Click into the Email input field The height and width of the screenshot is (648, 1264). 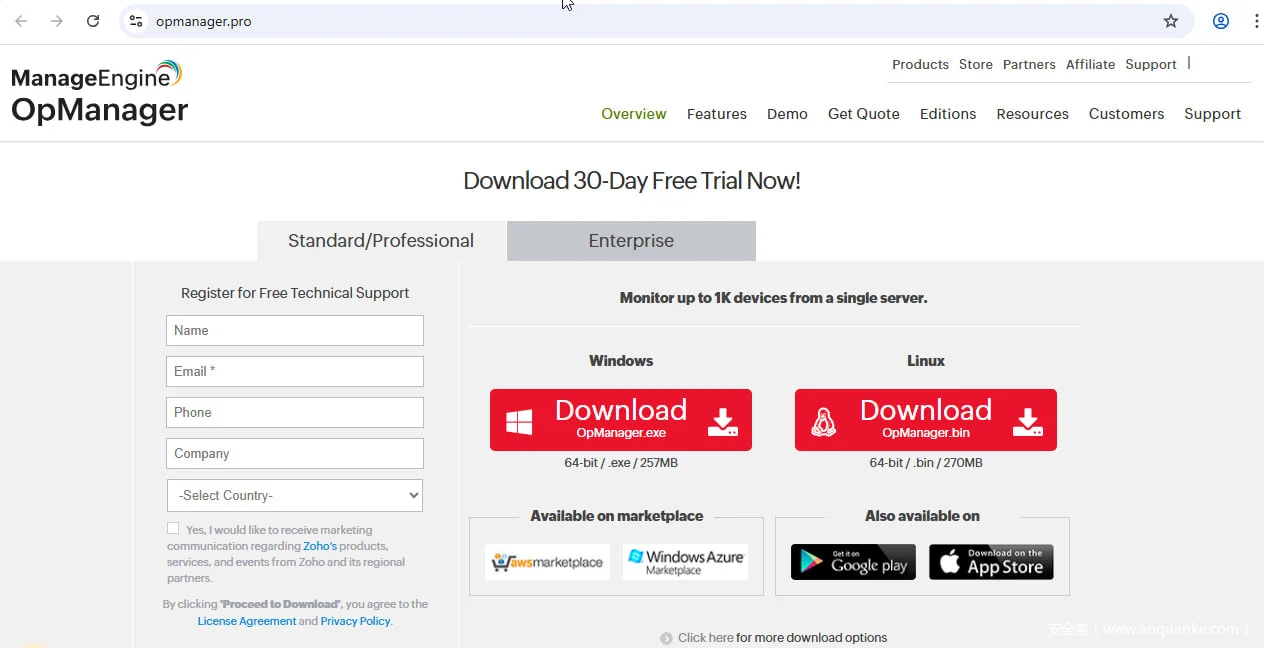coord(295,371)
